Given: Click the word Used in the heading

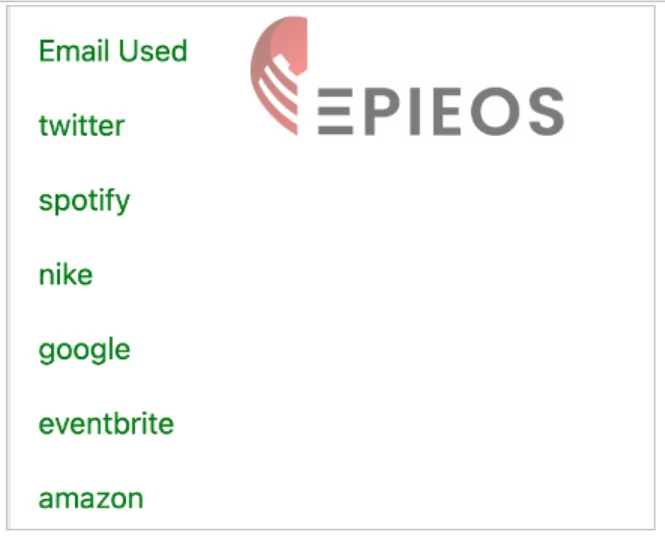Looking at the screenshot, I should click(x=153, y=51).
